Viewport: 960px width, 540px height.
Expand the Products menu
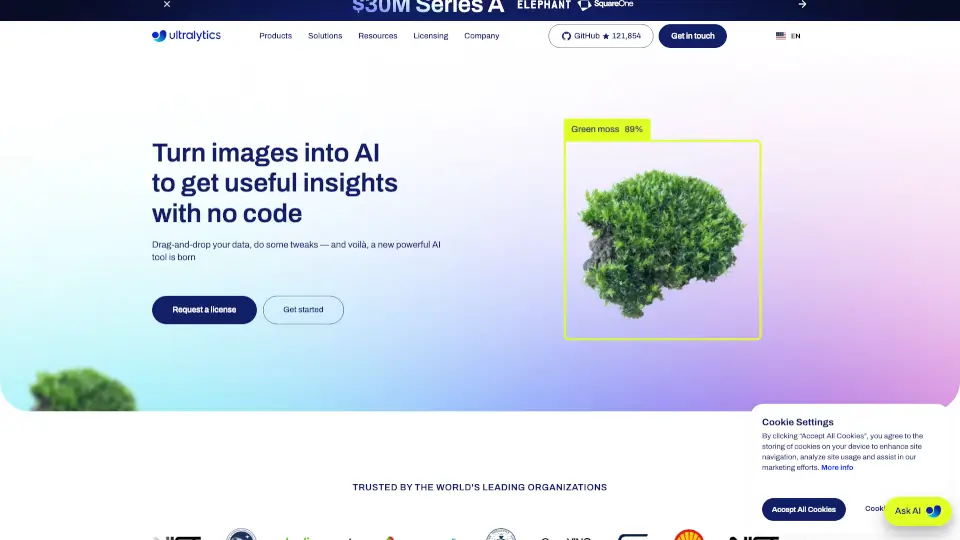coord(275,36)
